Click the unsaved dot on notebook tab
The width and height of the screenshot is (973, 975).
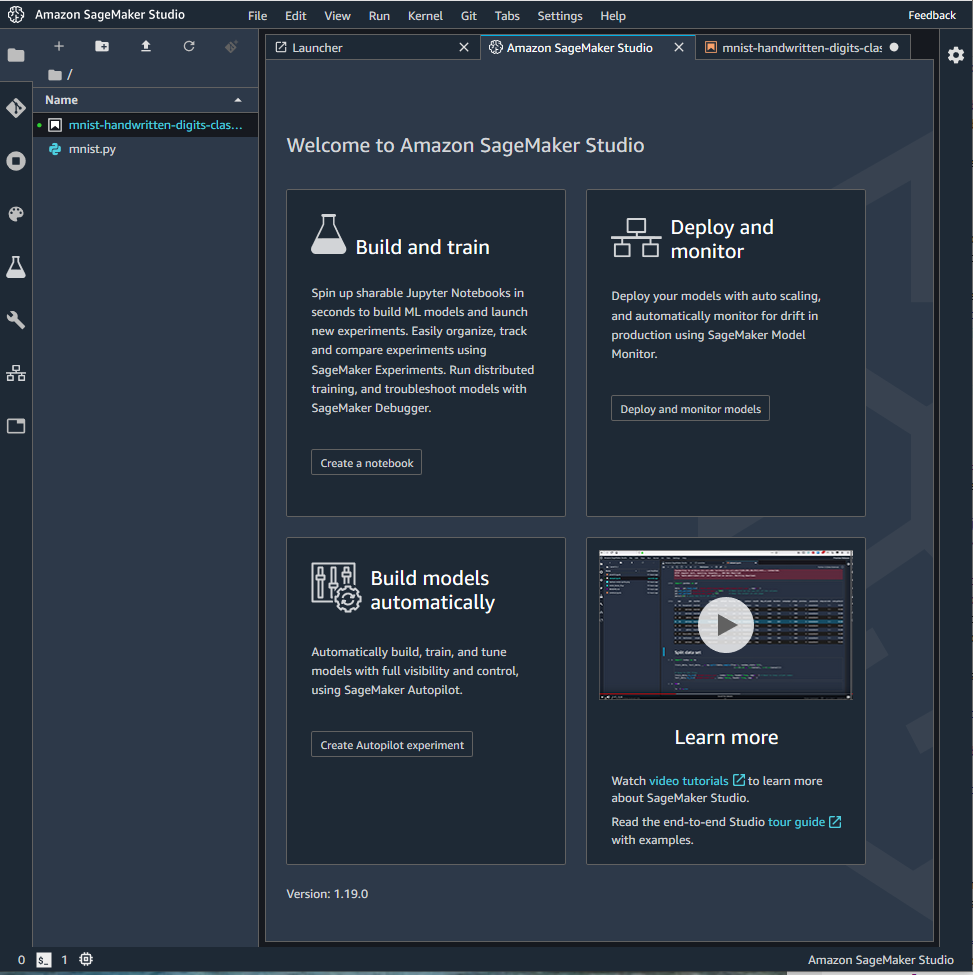[x=894, y=47]
